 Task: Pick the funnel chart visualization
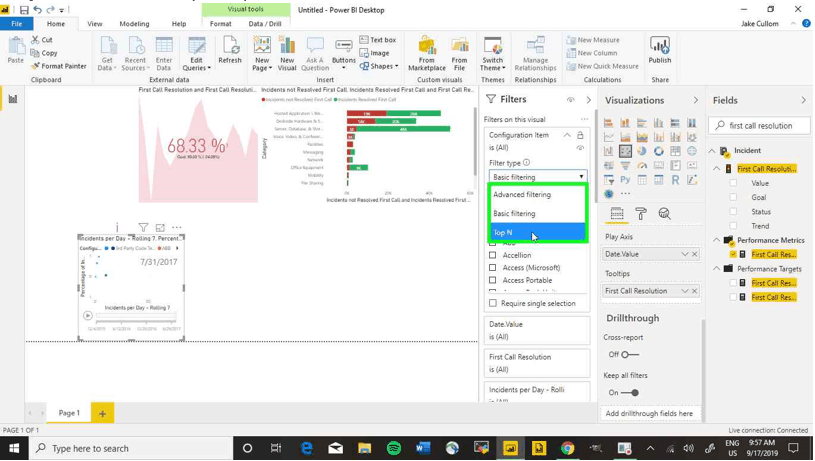pos(625,166)
